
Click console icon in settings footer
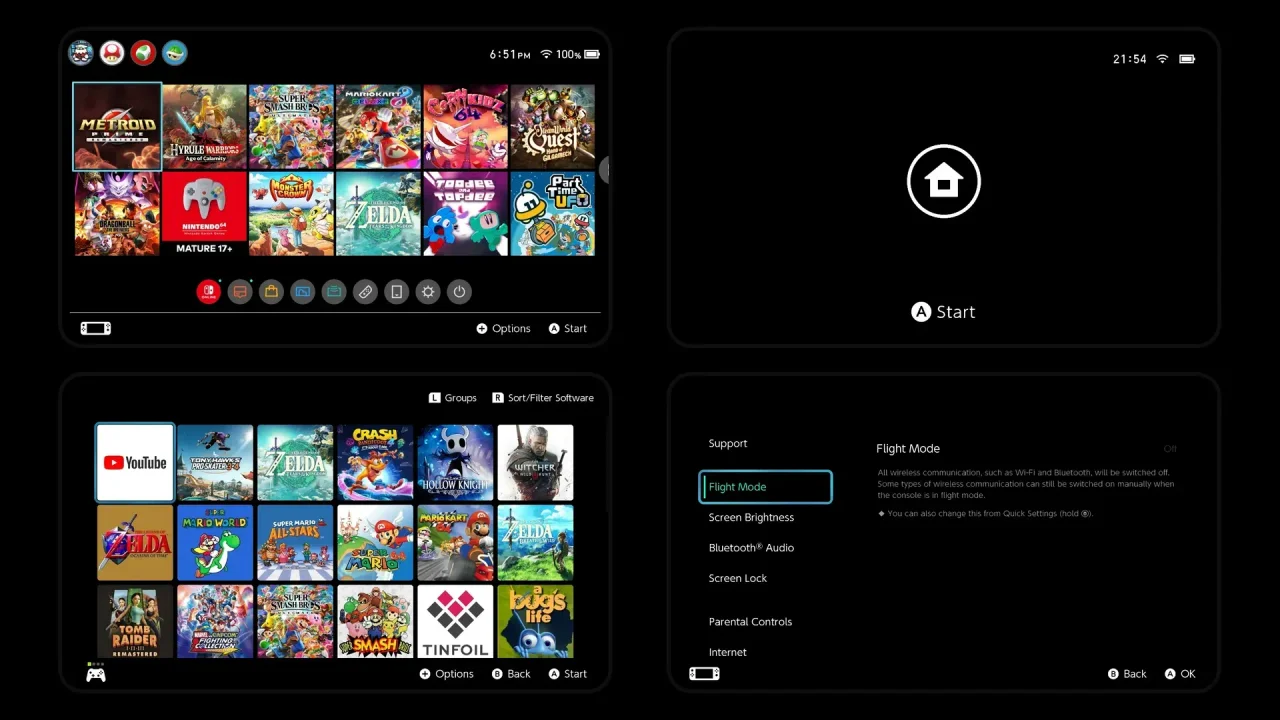pos(704,674)
